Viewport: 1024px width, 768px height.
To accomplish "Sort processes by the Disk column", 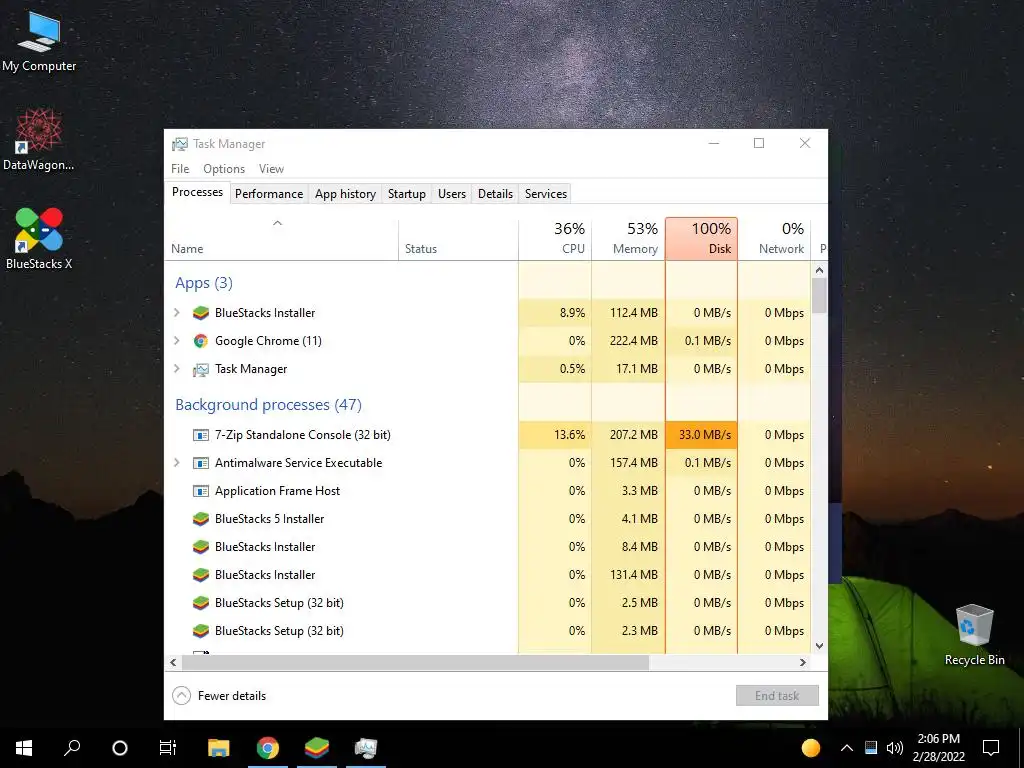I will 701,239.
